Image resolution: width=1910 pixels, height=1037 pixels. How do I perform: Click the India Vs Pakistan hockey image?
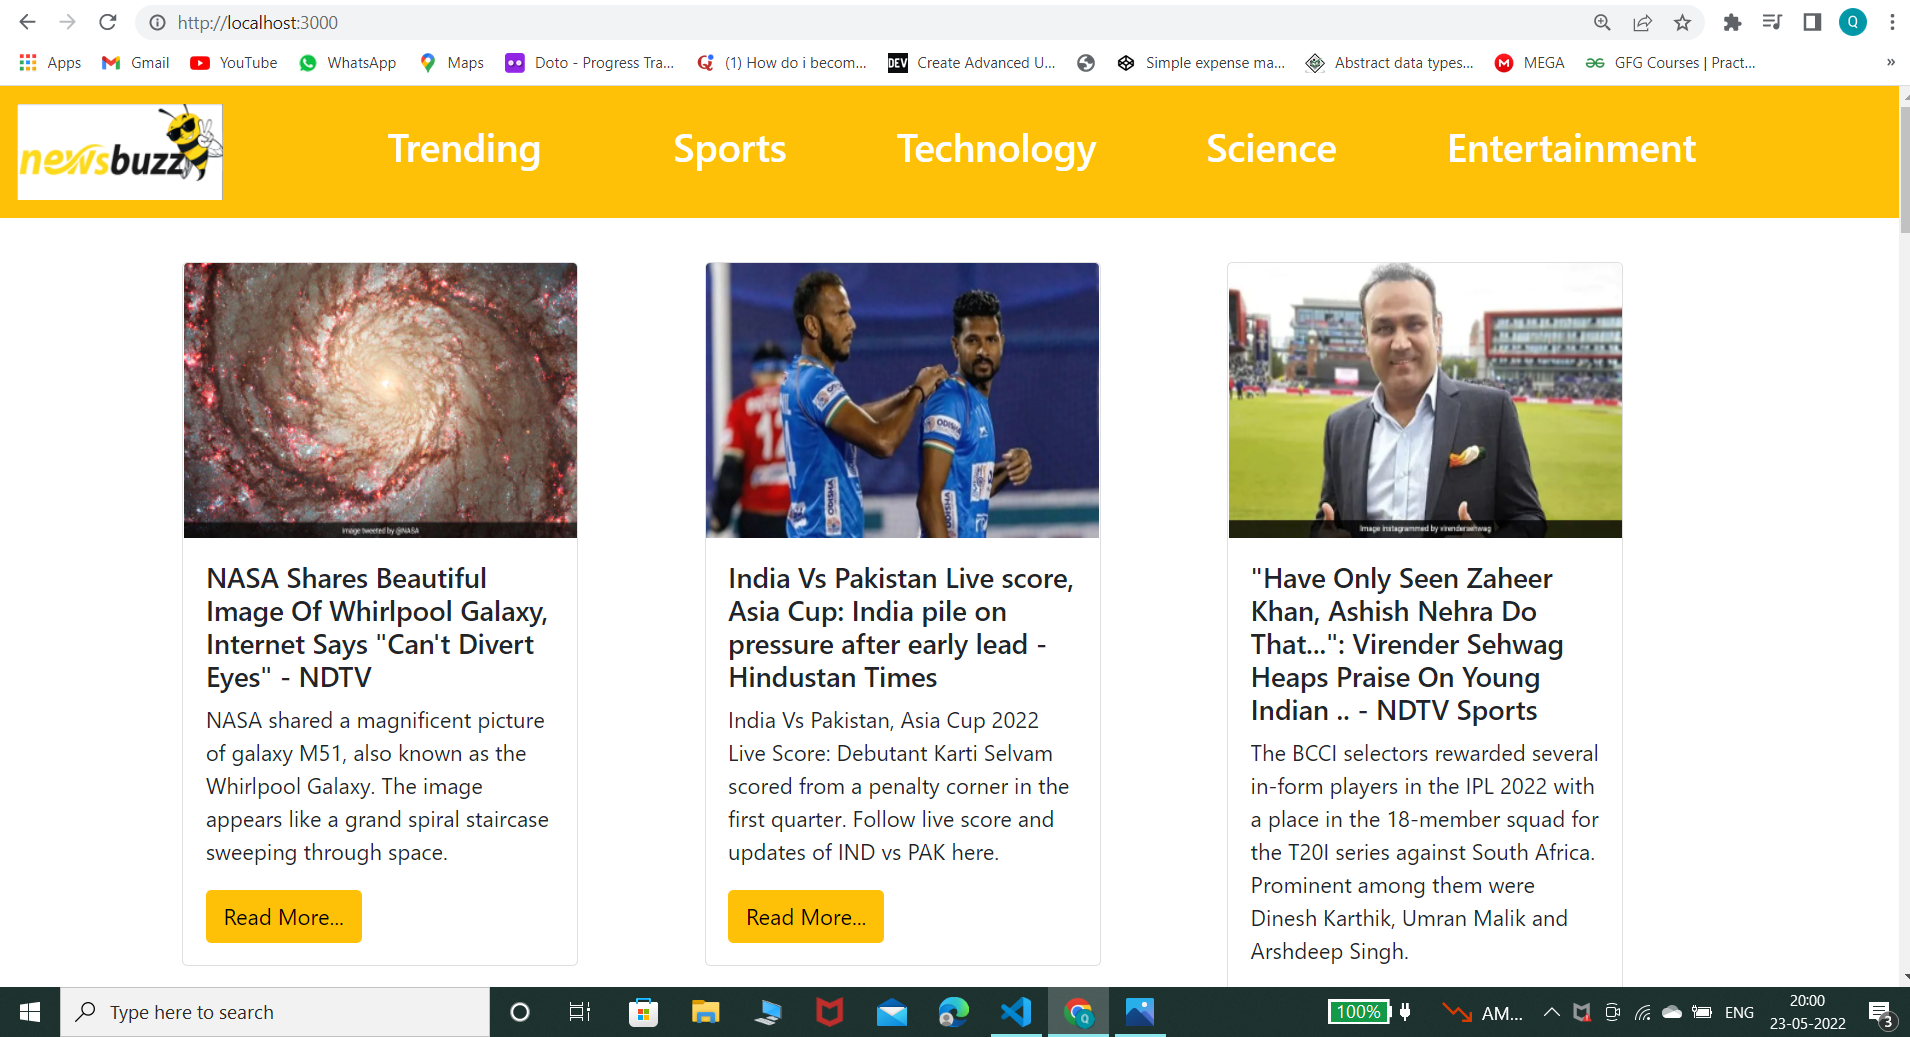(902, 400)
